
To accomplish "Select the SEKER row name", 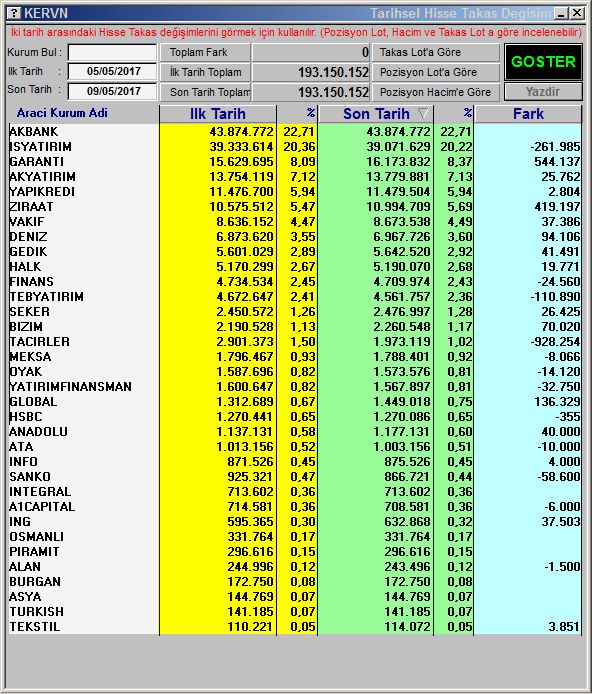I will tap(29, 312).
